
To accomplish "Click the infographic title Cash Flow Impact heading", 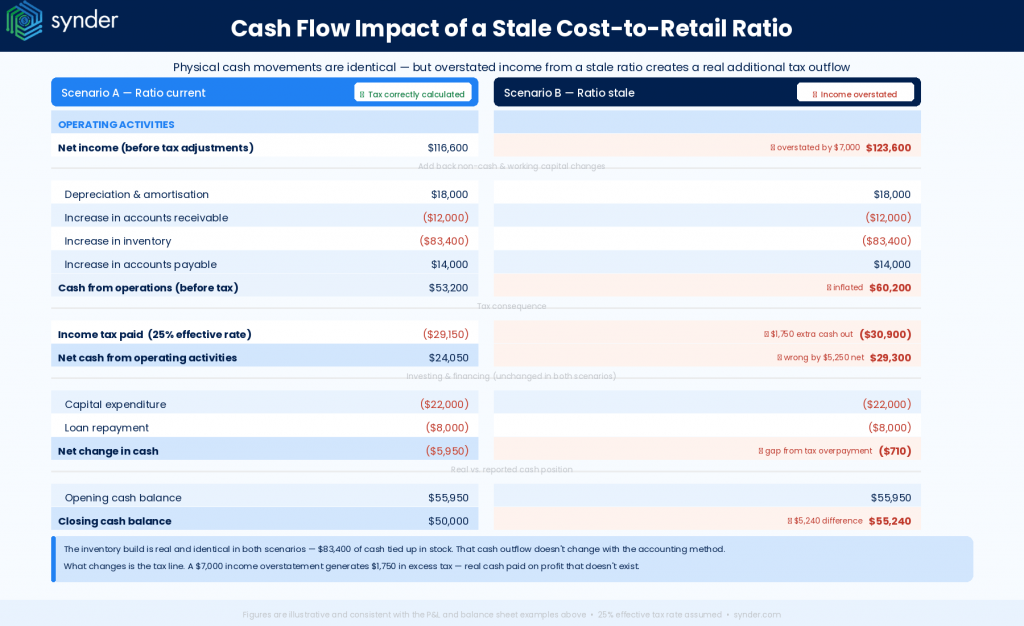I will click(x=512, y=29).
